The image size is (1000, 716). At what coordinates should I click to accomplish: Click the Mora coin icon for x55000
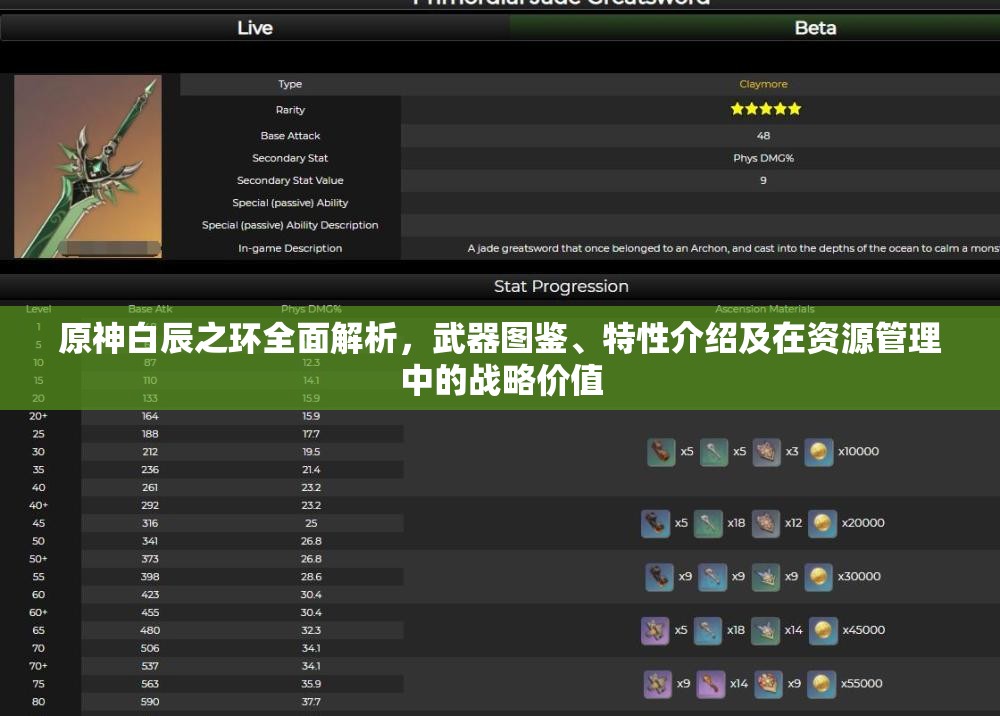coord(821,684)
